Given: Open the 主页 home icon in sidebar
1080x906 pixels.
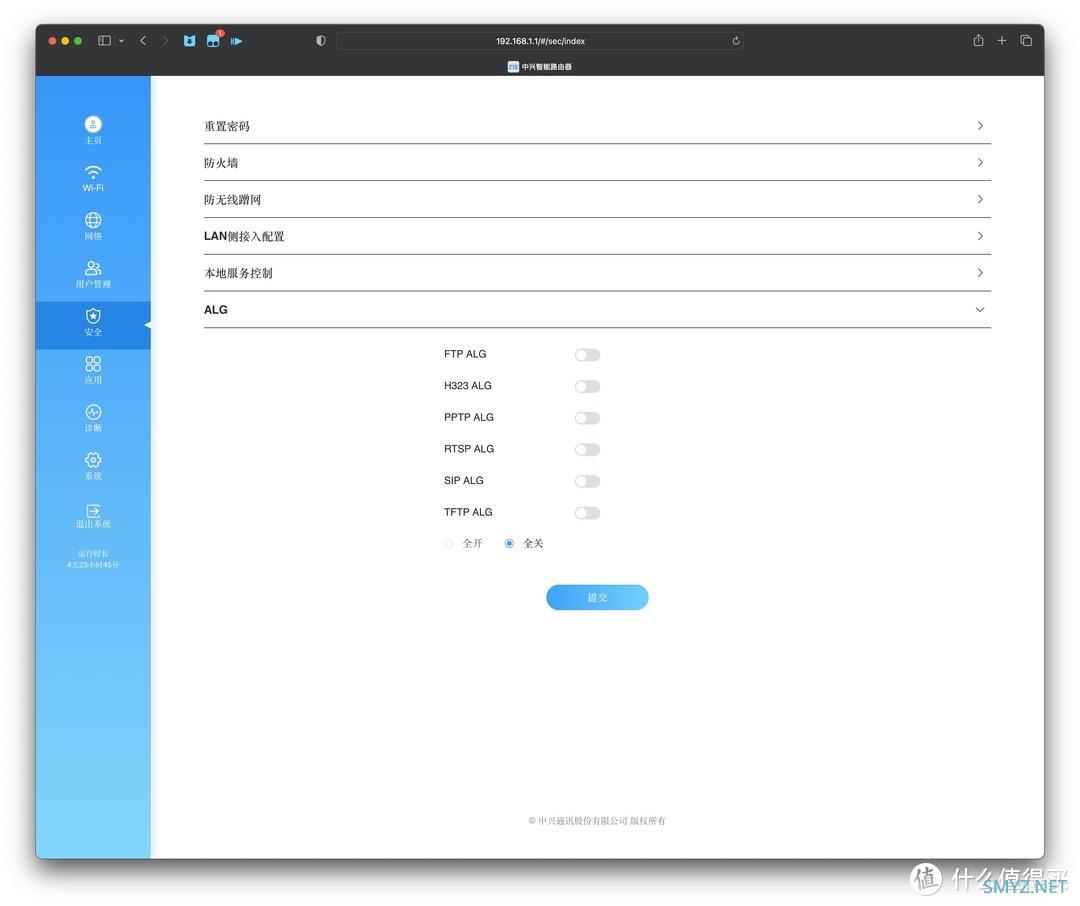Looking at the screenshot, I should pos(93,125).
